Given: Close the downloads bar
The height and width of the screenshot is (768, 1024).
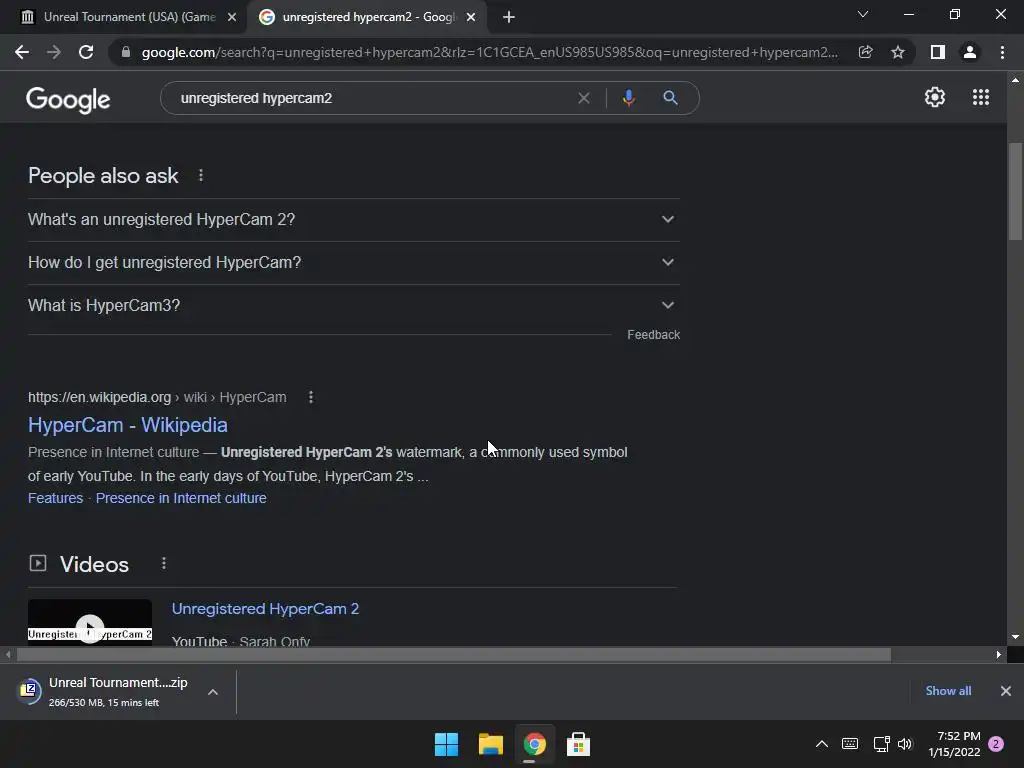Looking at the screenshot, I should [1006, 691].
